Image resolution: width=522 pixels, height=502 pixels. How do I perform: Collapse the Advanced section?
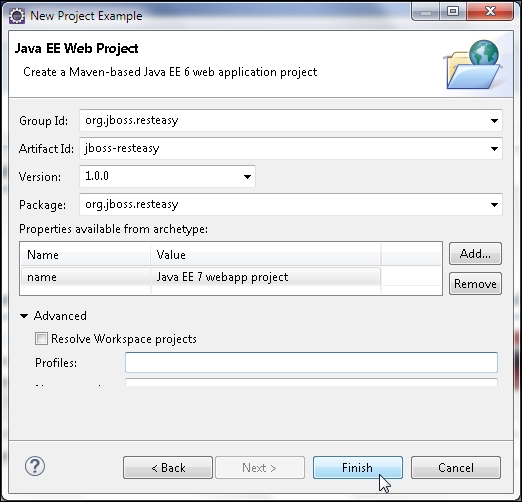coord(24,316)
